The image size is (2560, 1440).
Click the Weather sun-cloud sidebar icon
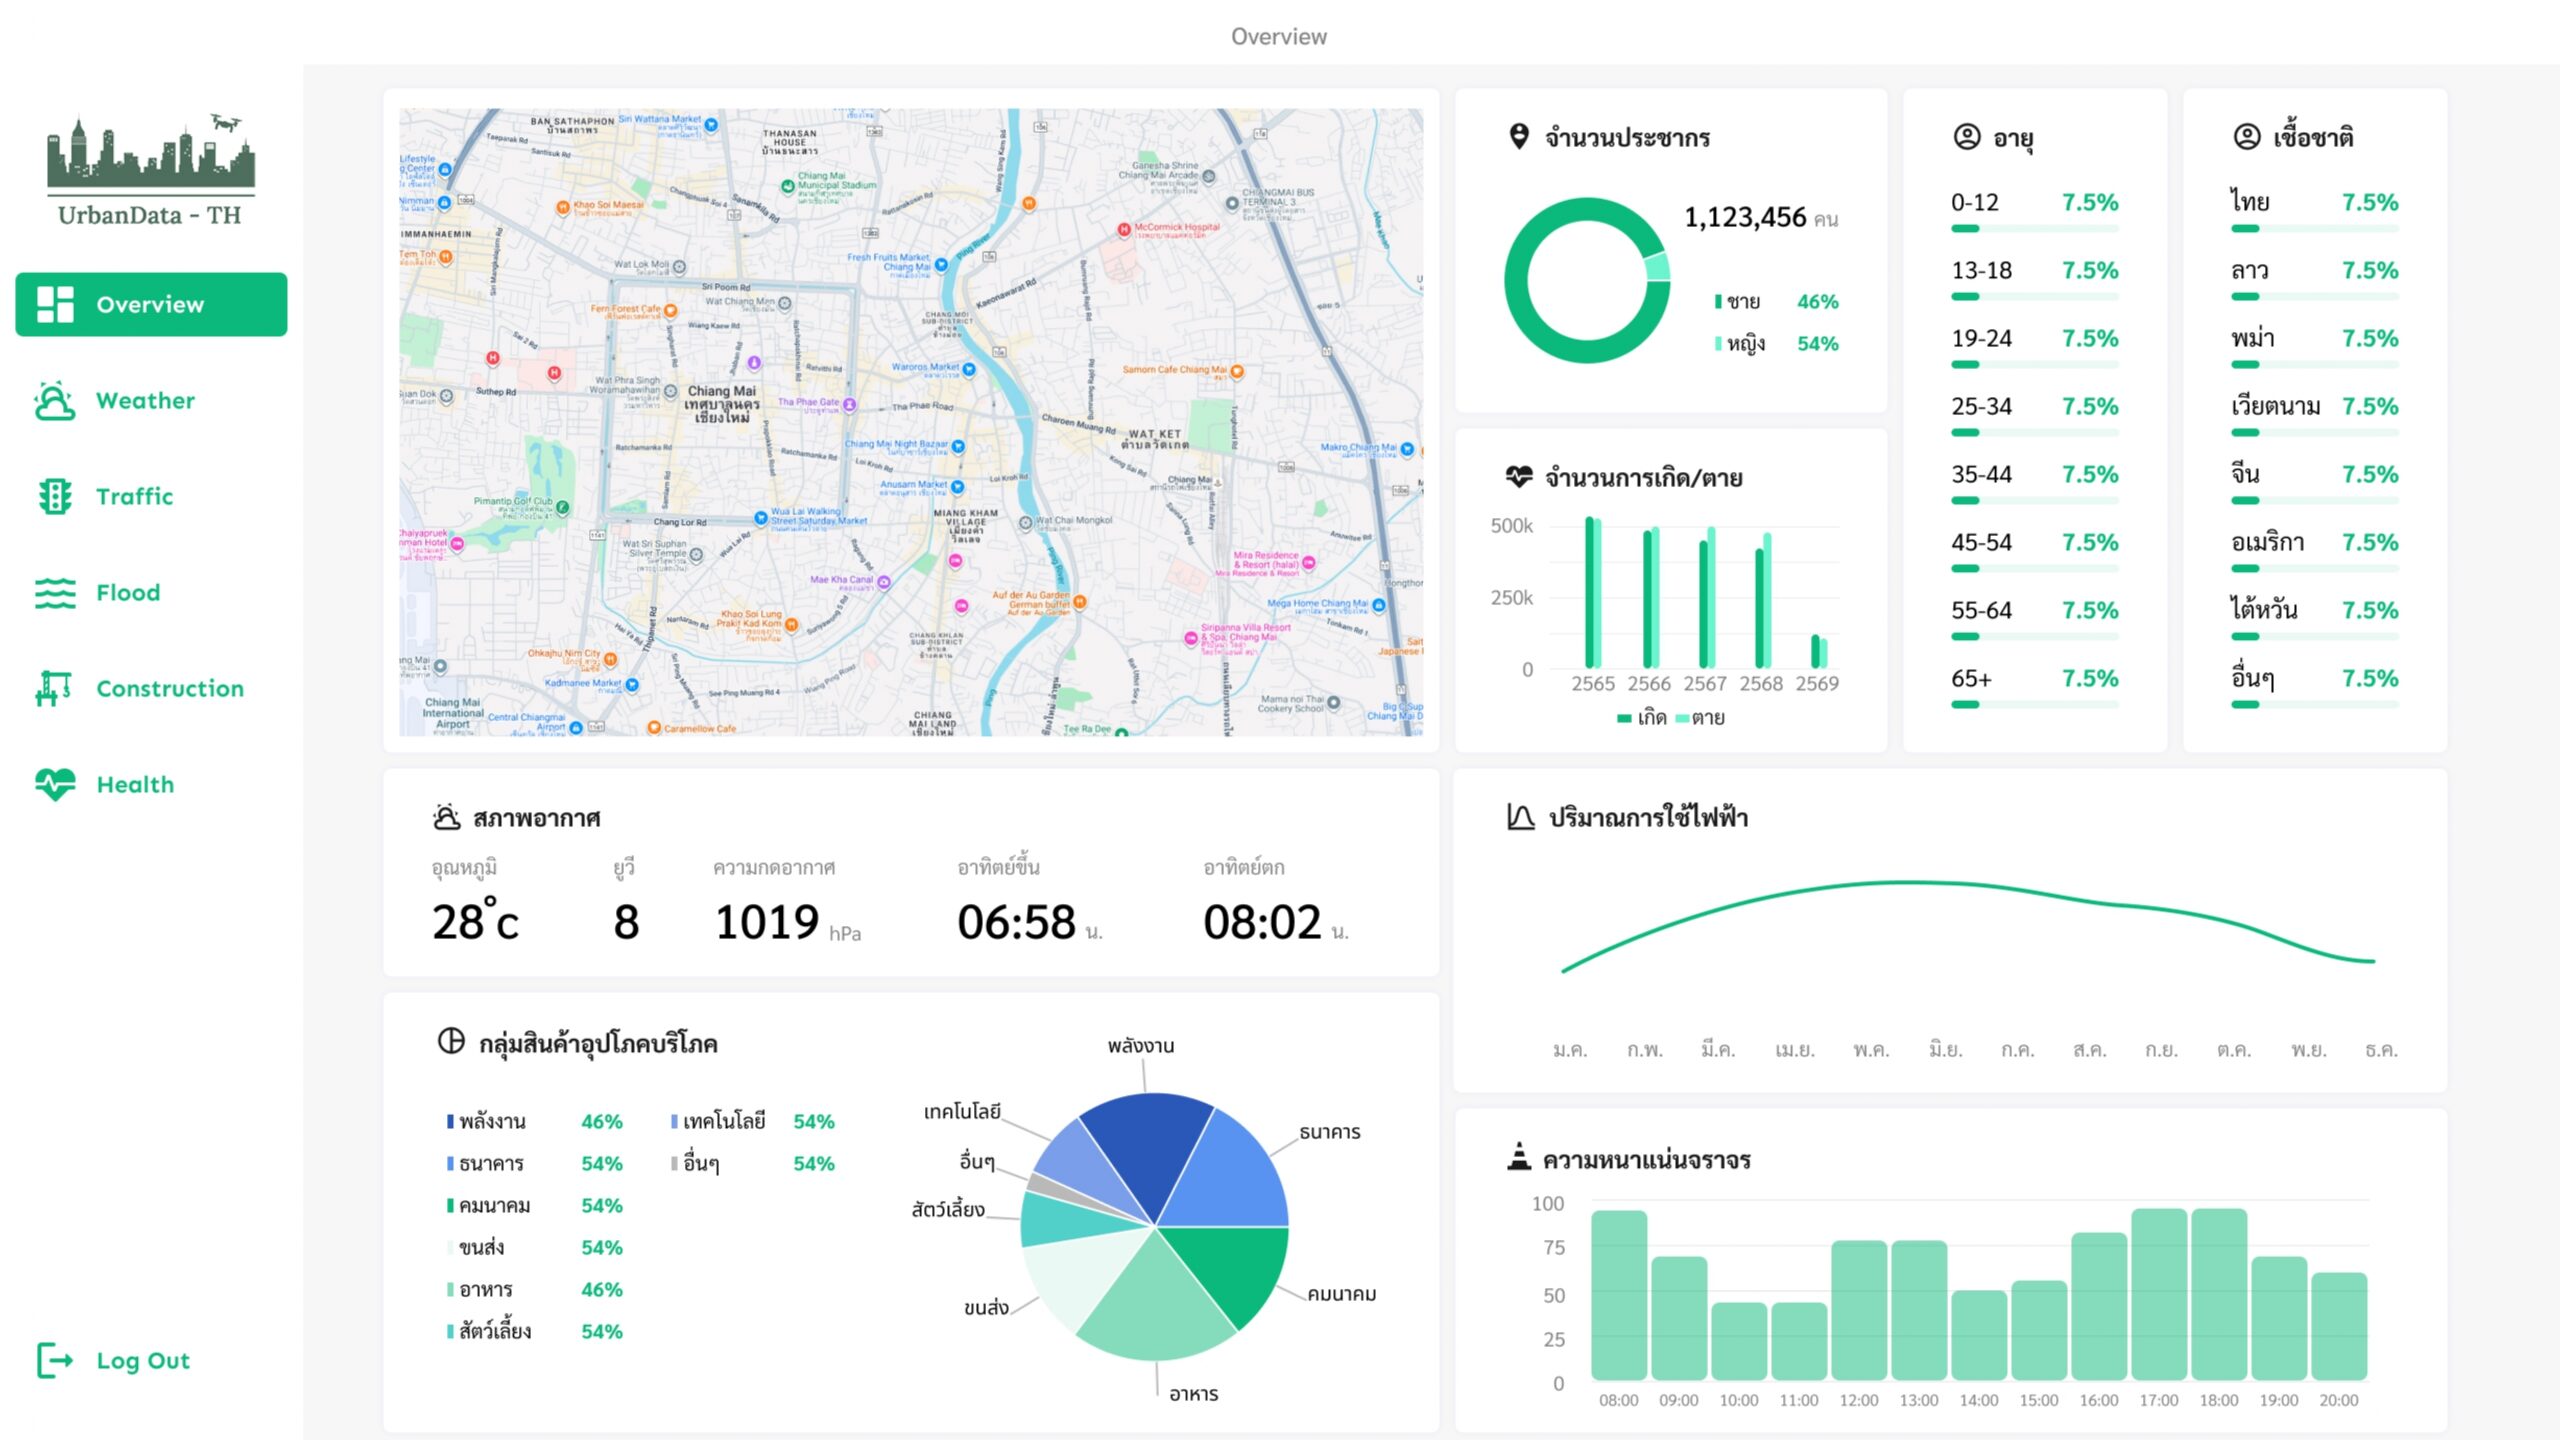54,400
